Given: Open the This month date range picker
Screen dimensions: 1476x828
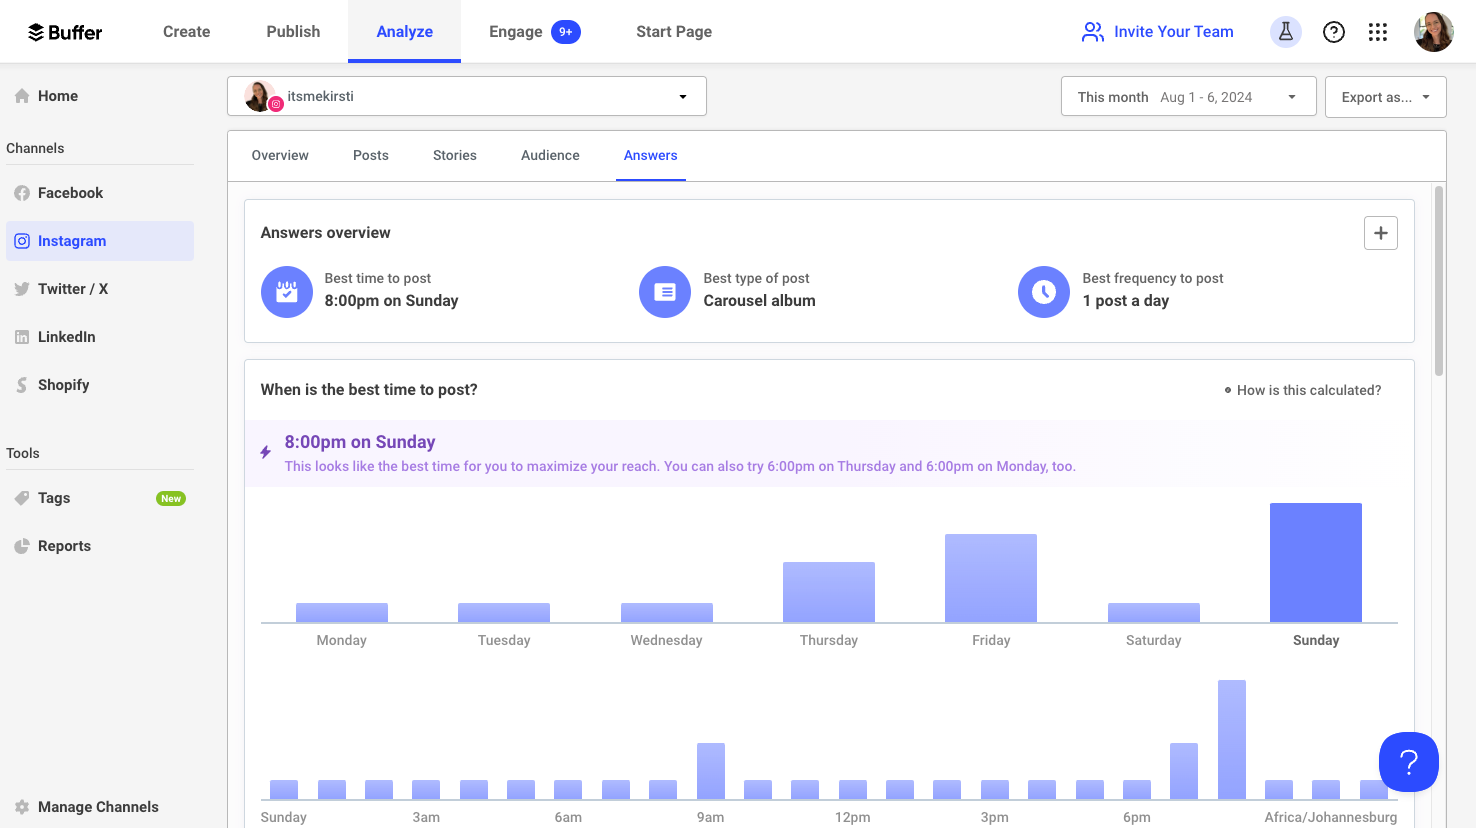Looking at the screenshot, I should 1188,96.
